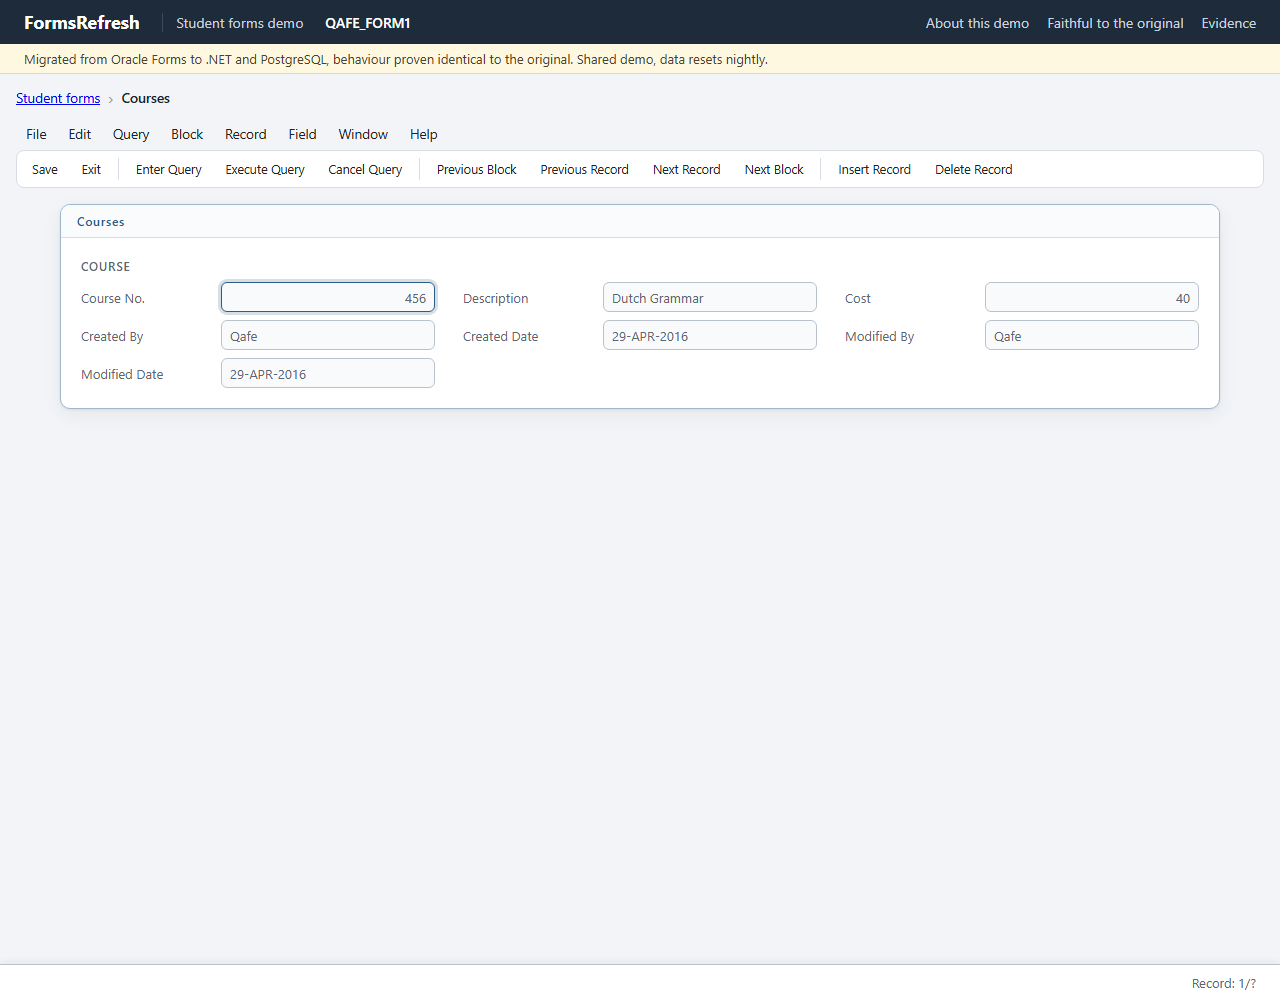Open the File menu
1280x1000 pixels.
tap(36, 134)
